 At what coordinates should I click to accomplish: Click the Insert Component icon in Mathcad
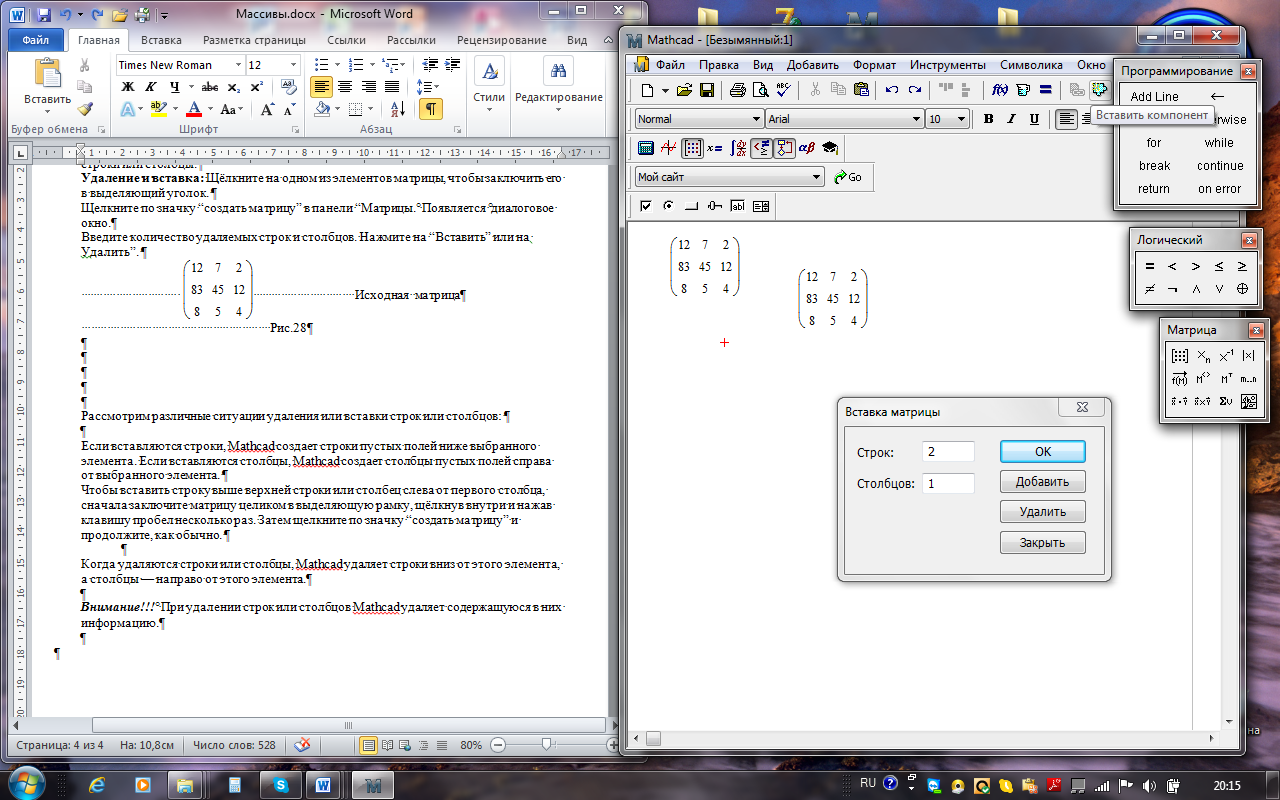point(1099,90)
